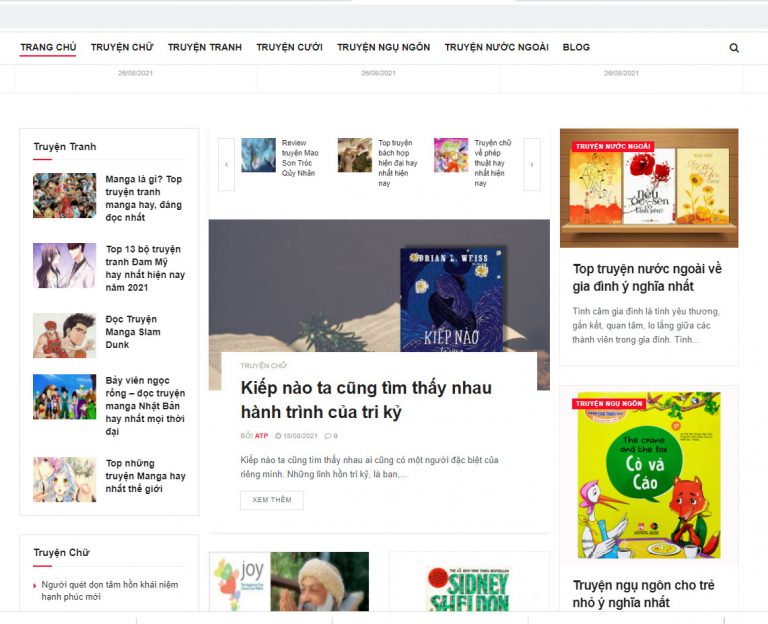This screenshot has height=624, width=768.
Task: Open 'Người quét dọn tâm hồn khái niệm' link
Action: pos(110,591)
